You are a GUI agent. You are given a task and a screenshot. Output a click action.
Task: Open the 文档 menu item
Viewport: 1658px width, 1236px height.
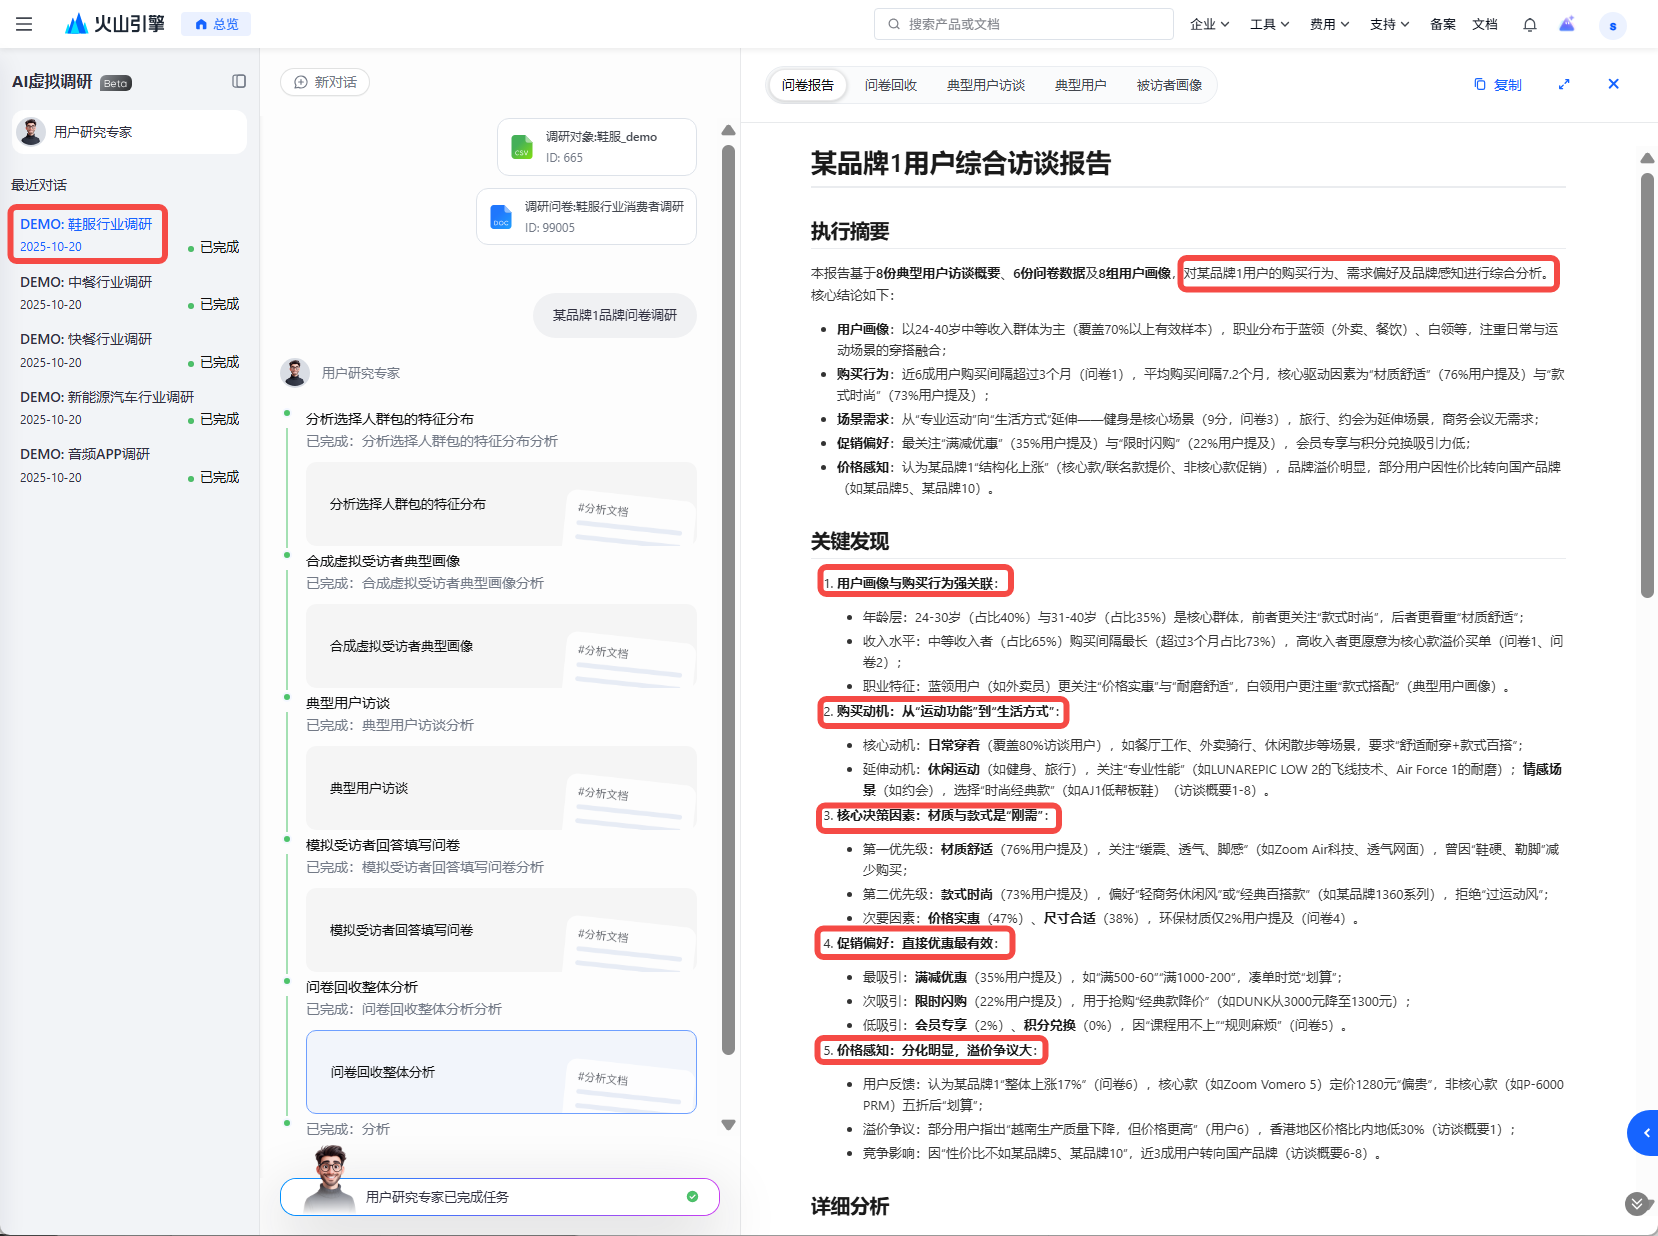pos(1485,24)
